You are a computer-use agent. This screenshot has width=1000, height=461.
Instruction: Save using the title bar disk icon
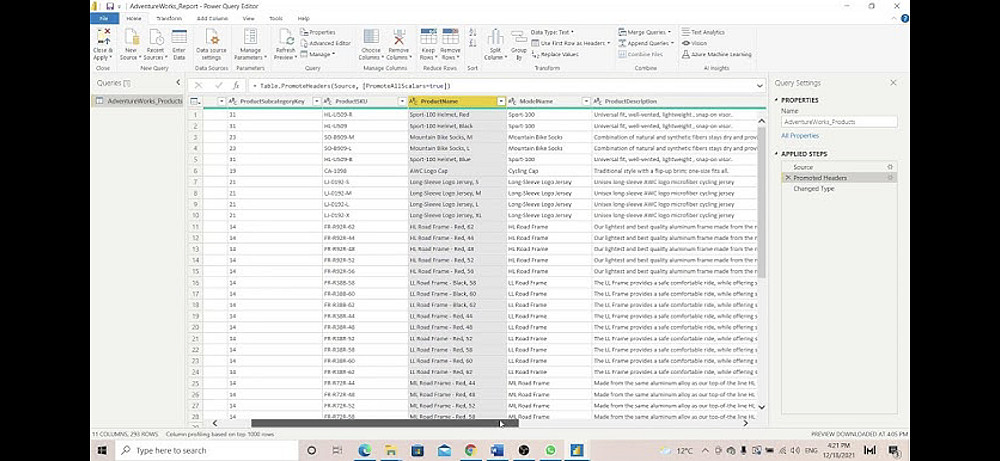(x=110, y=6)
